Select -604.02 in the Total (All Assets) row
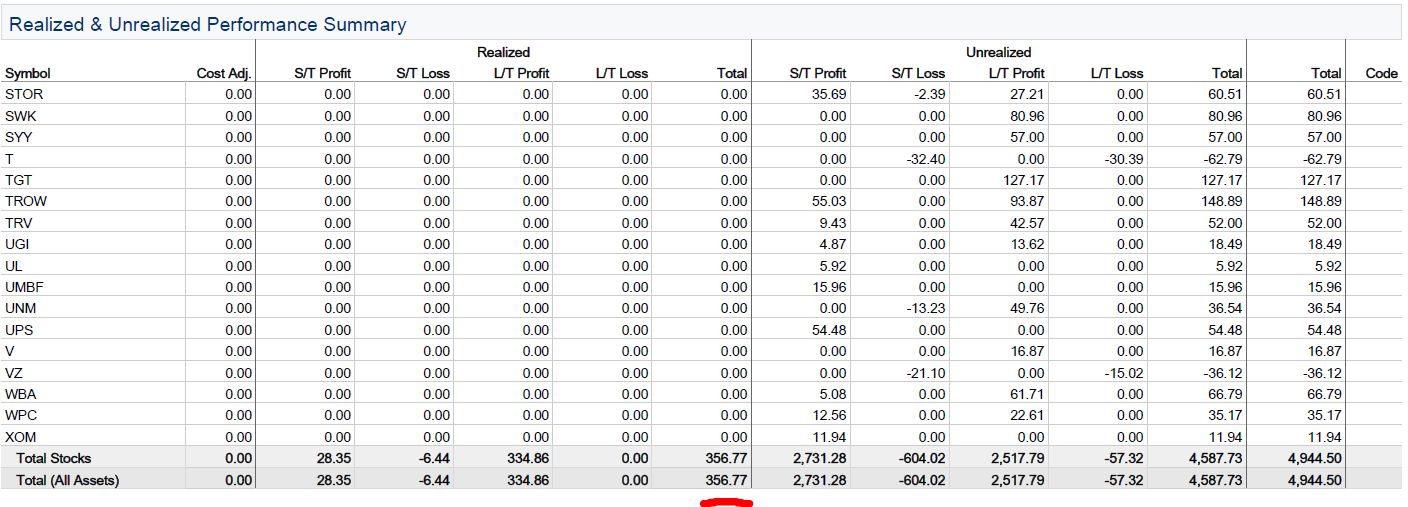 click(x=921, y=480)
